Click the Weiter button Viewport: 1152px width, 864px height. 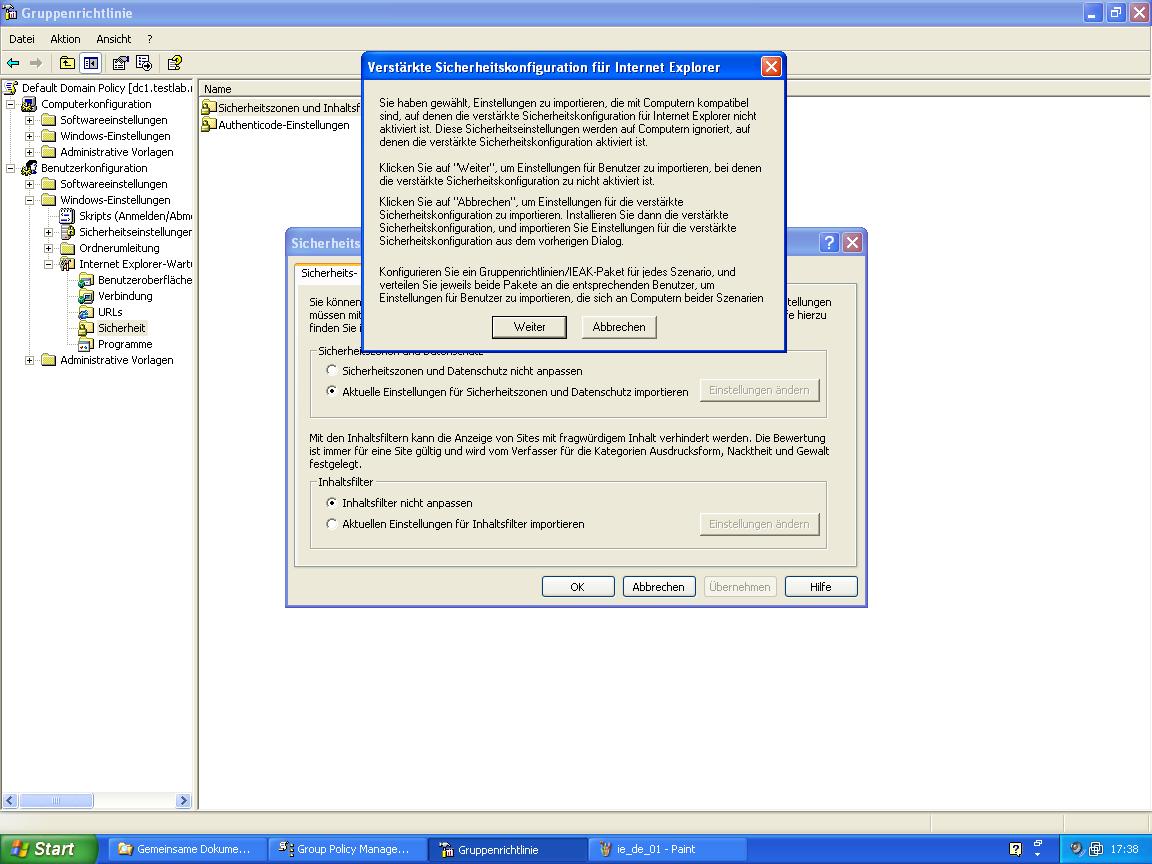point(529,327)
